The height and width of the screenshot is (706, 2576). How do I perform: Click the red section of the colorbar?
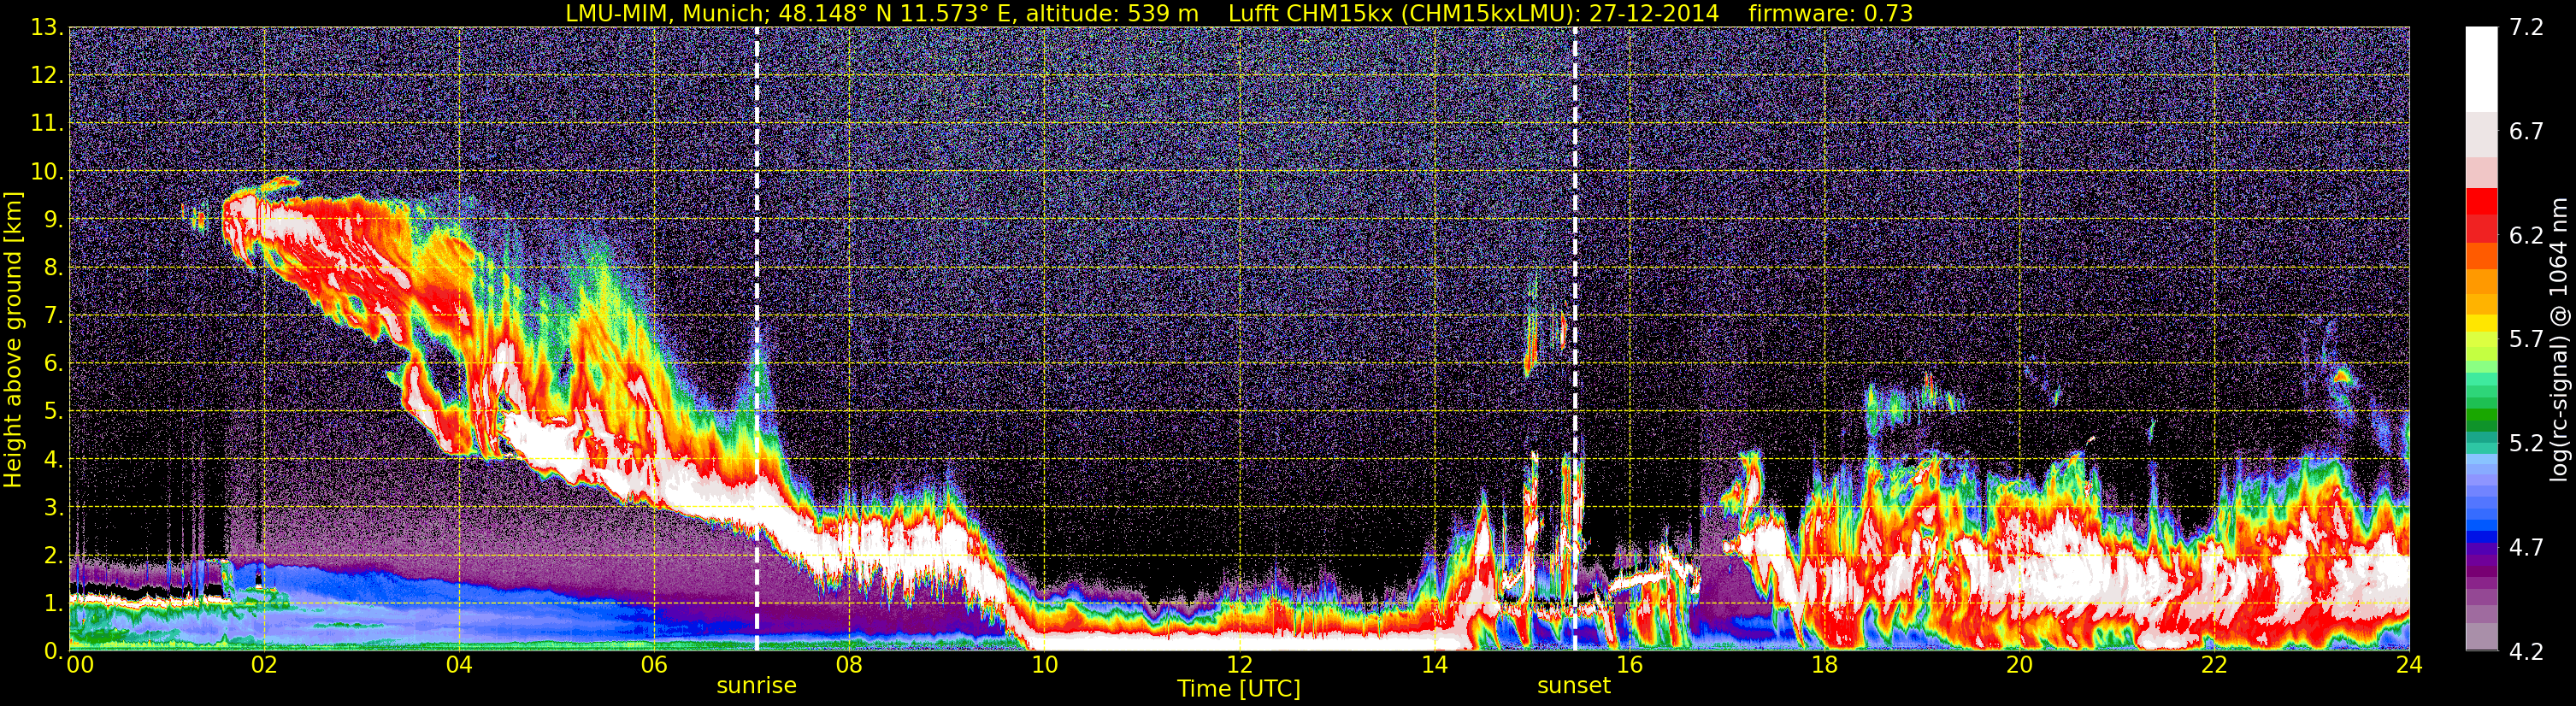coord(2481,214)
